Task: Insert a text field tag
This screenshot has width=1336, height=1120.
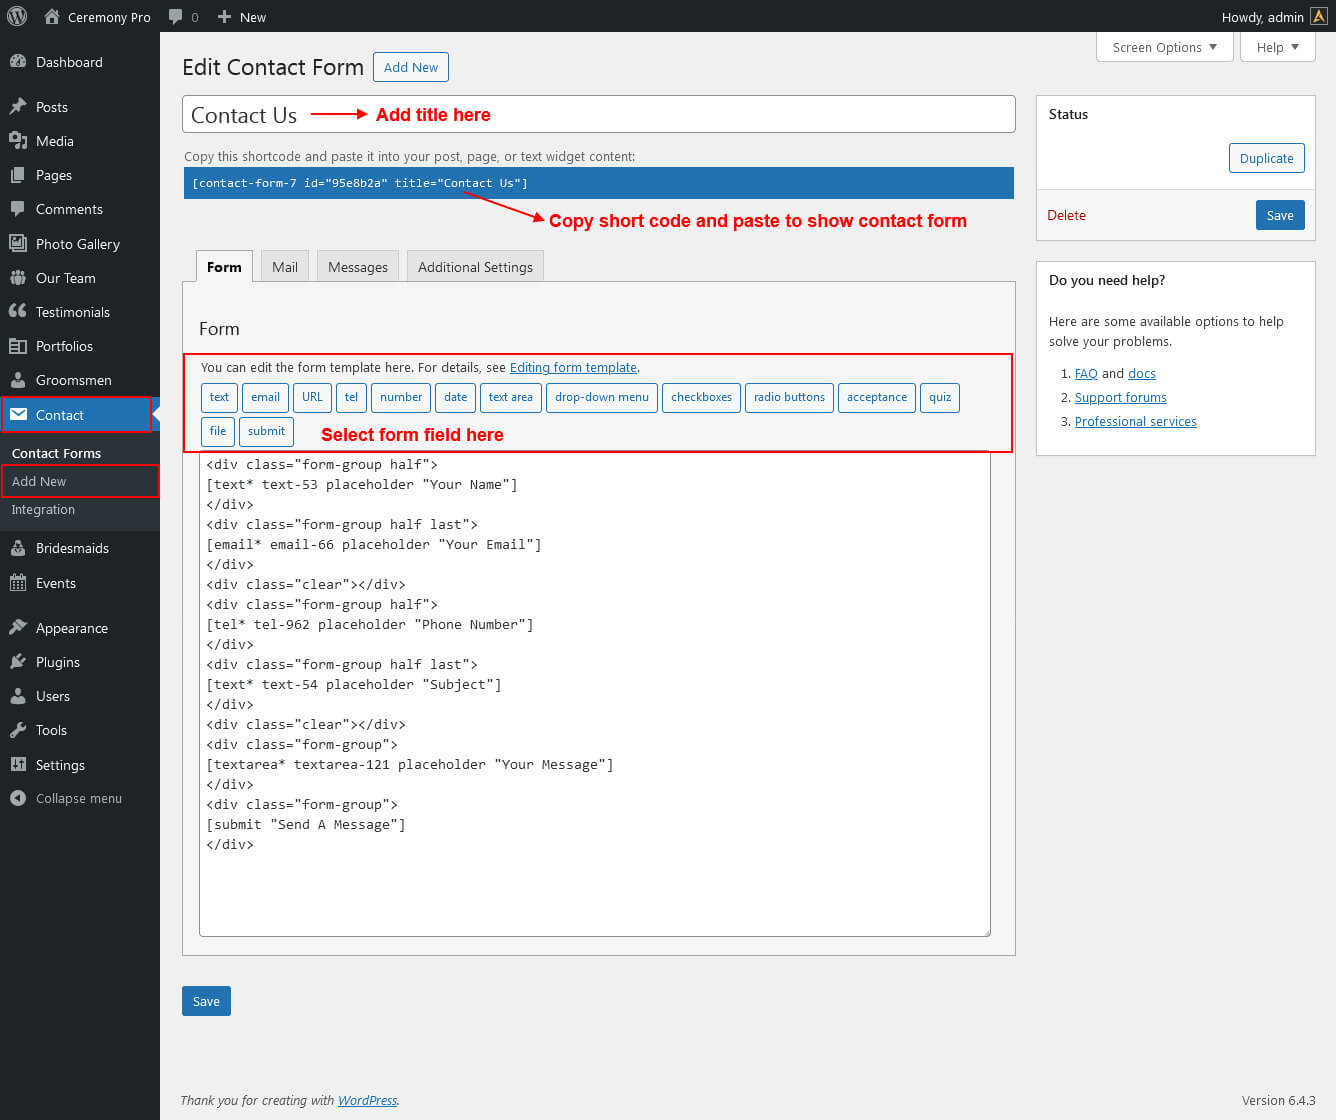Action: click(x=219, y=397)
